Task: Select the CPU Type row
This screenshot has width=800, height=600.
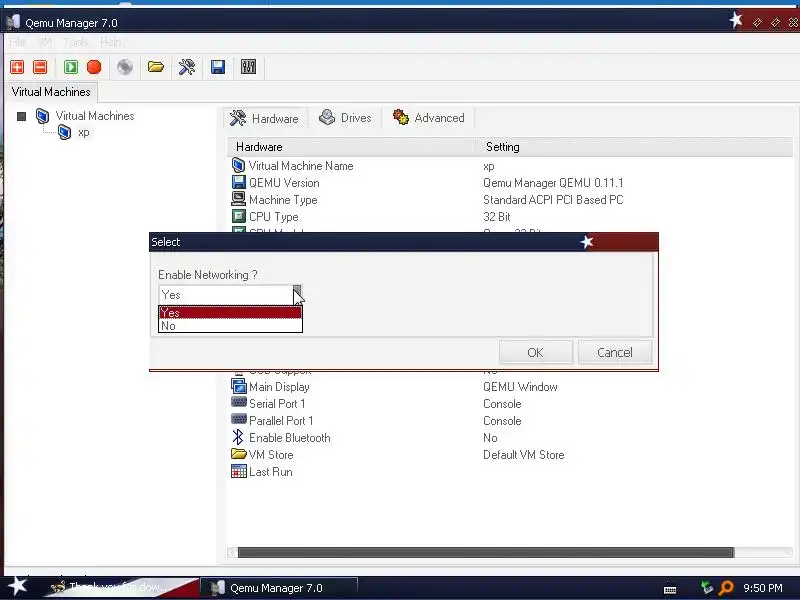Action: pos(510,216)
